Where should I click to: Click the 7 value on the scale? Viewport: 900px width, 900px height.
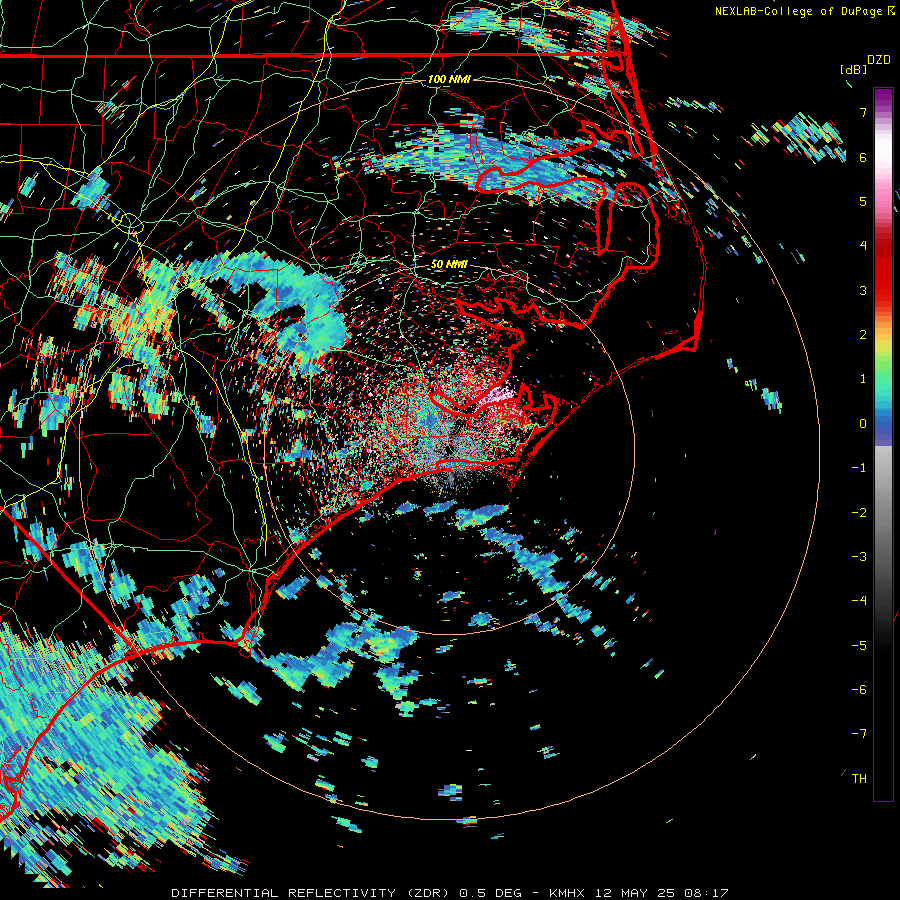click(x=863, y=112)
